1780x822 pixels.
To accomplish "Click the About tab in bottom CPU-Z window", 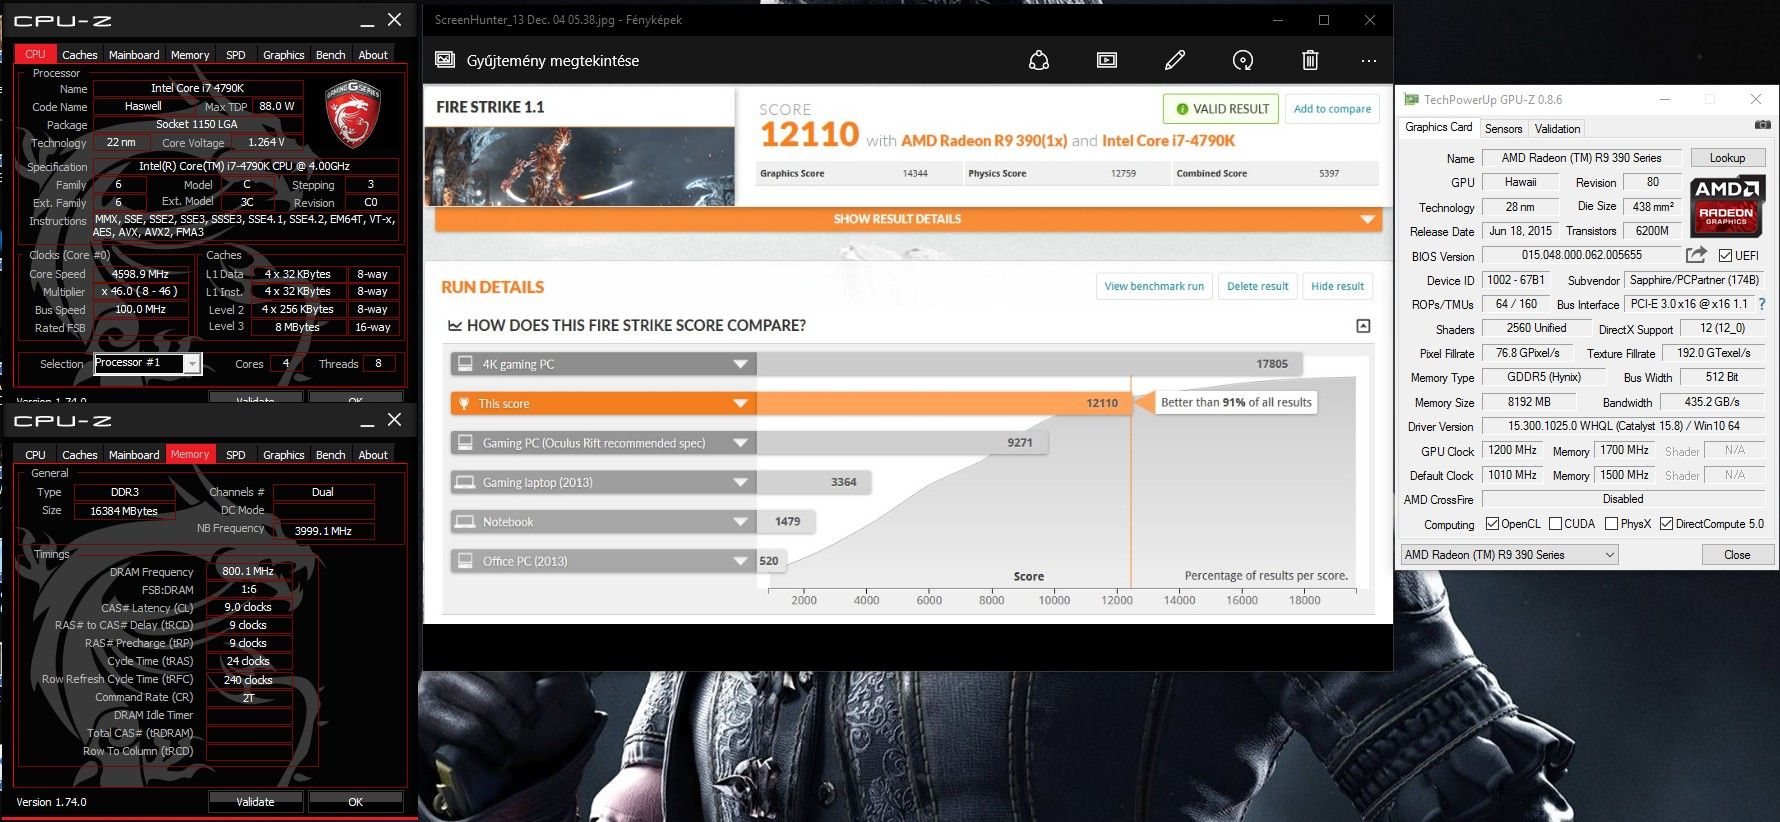I will pyautogui.click(x=373, y=455).
